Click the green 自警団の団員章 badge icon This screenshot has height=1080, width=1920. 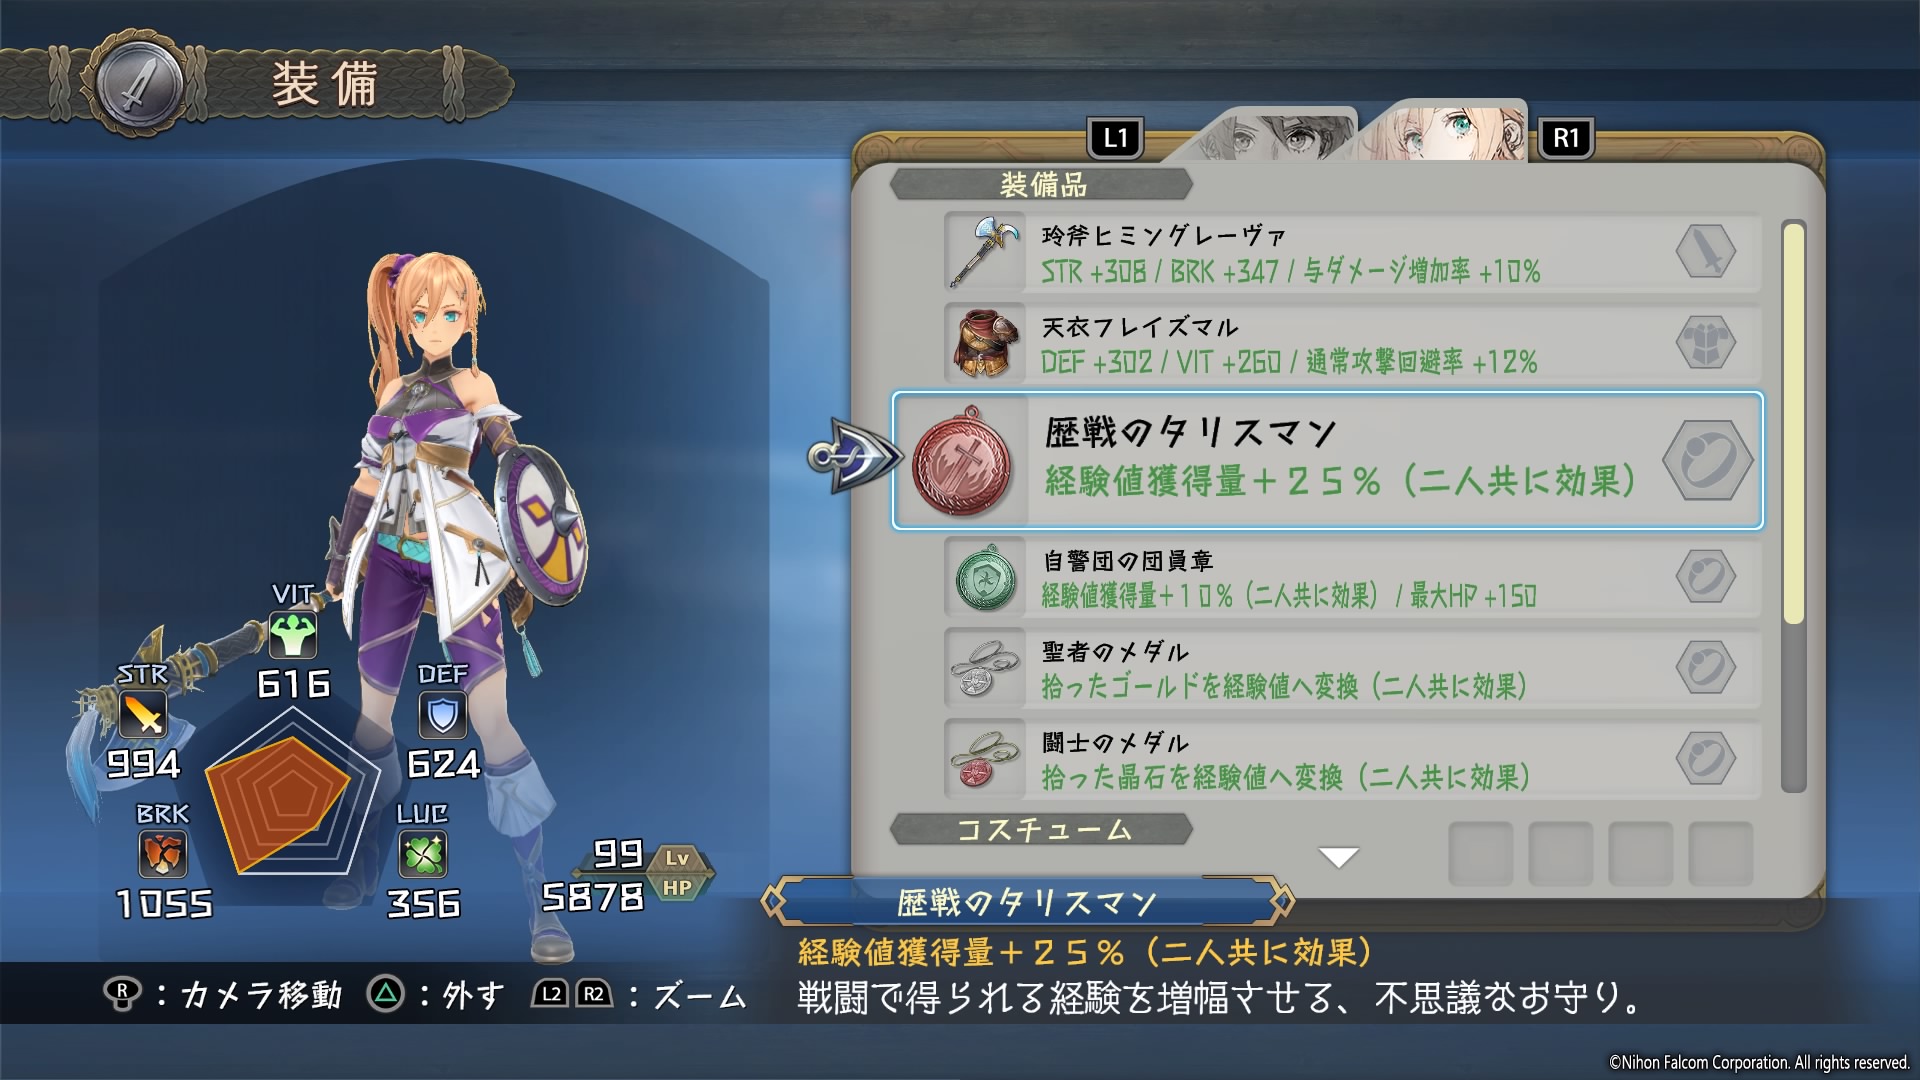[x=985, y=577]
